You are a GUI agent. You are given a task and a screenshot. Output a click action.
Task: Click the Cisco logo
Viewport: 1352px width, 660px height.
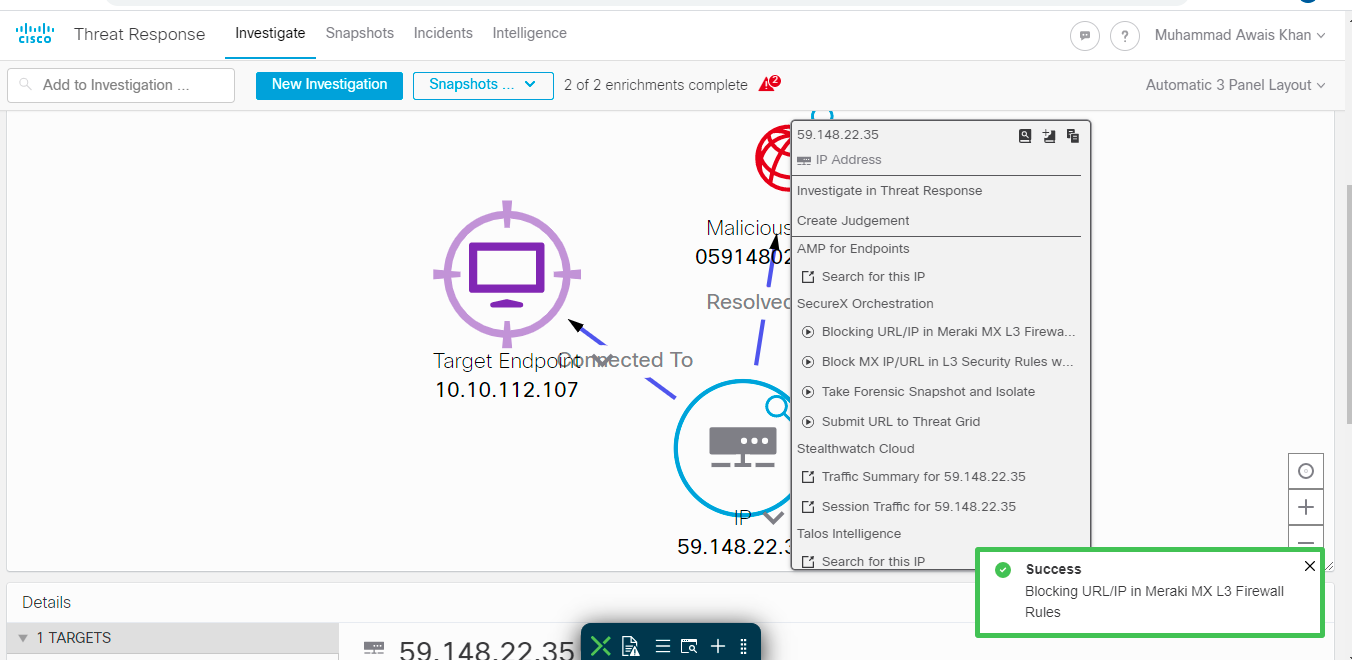[35, 34]
